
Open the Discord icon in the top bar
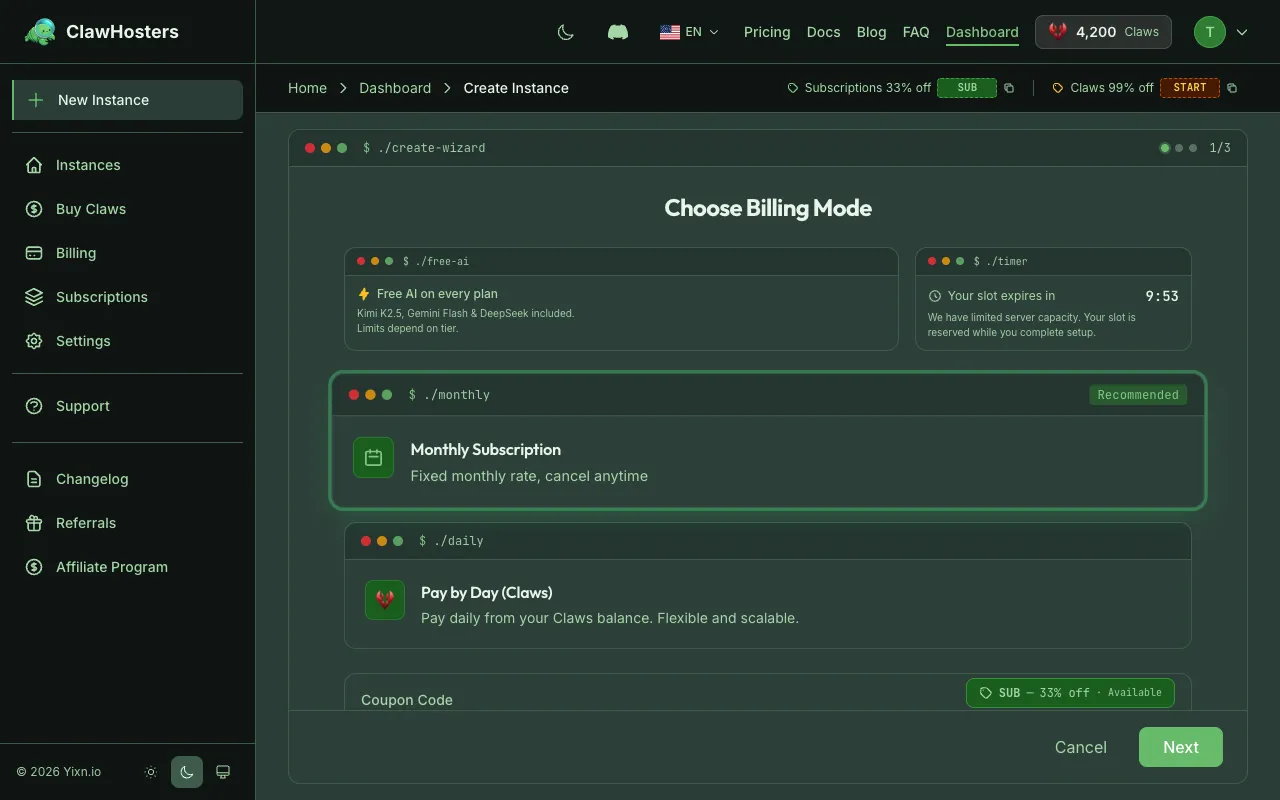click(x=617, y=31)
